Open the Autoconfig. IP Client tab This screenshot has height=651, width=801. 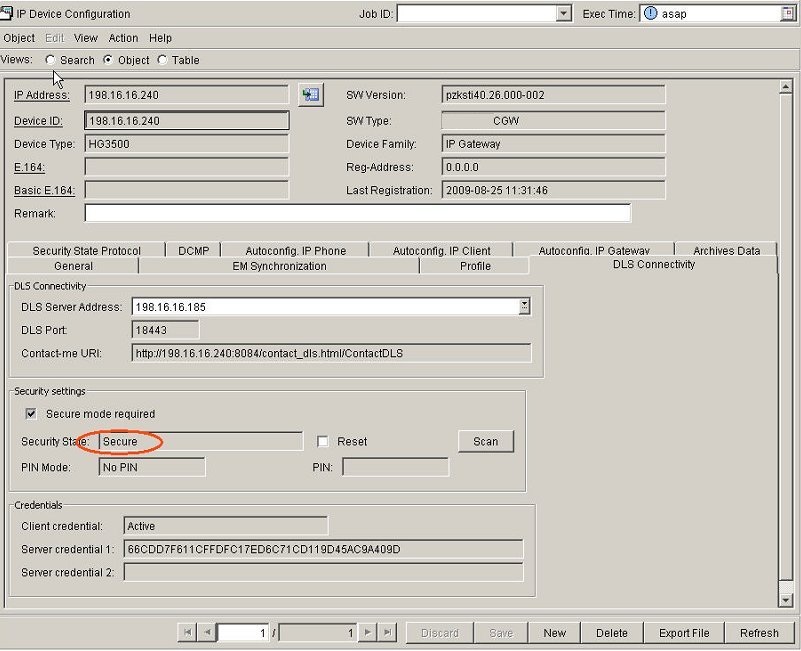click(441, 250)
